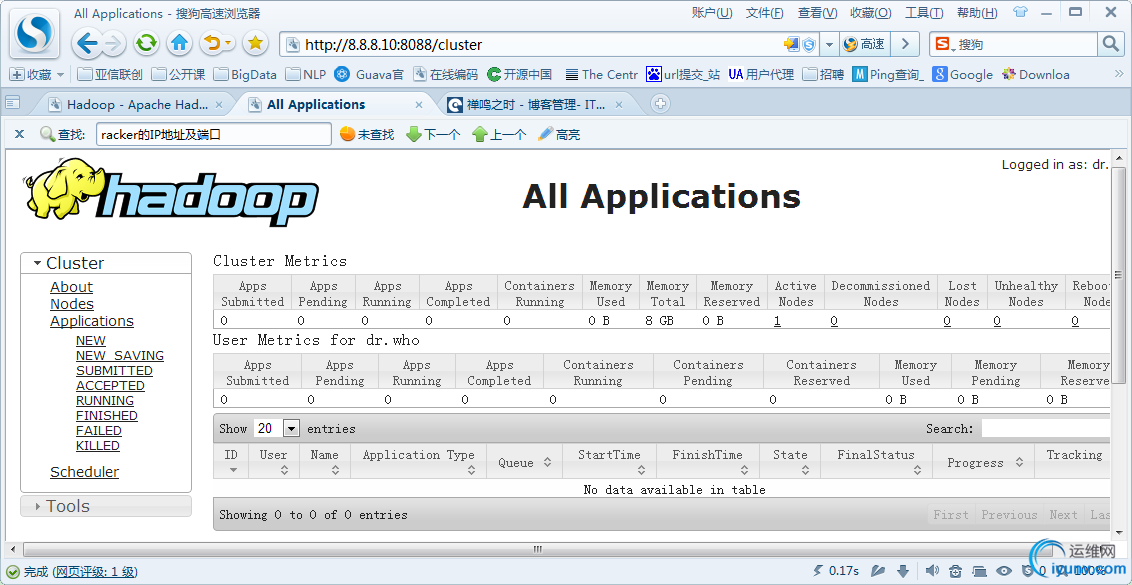Click the horizontal scrollbar thumb at page bottom
This screenshot has width=1132, height=585.
(537, 549)
